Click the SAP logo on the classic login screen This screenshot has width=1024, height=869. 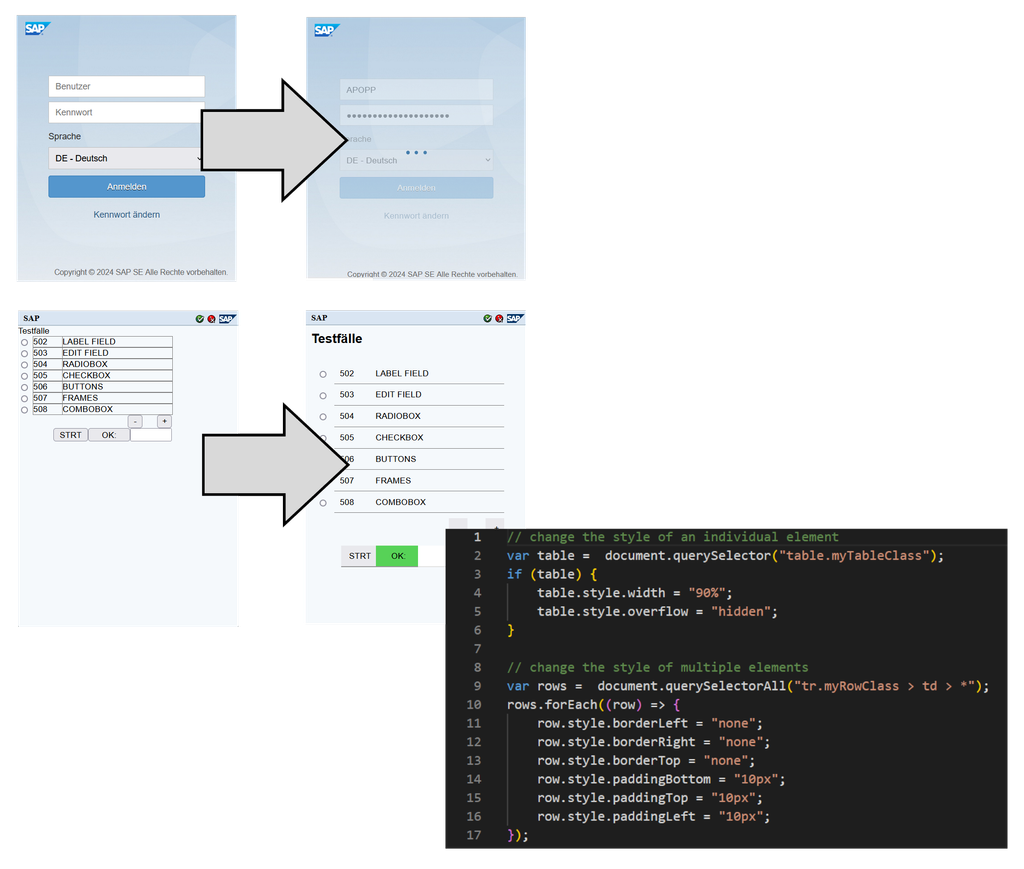[36, 27]
